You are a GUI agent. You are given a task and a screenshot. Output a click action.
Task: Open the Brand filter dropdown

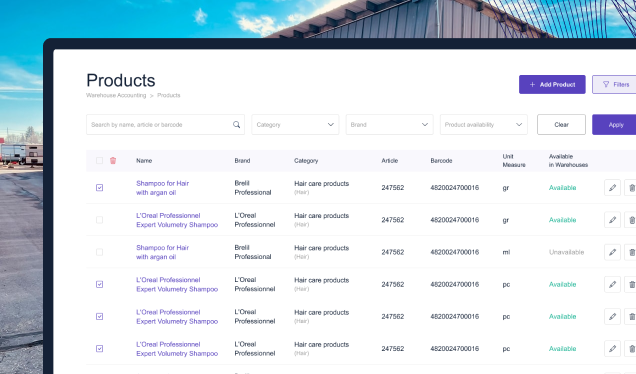(x=389, y=125)
